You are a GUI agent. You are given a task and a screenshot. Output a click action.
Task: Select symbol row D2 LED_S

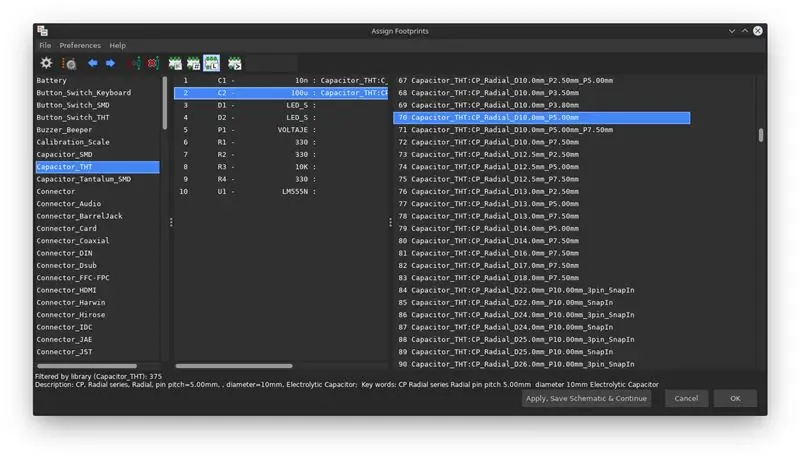281,117
